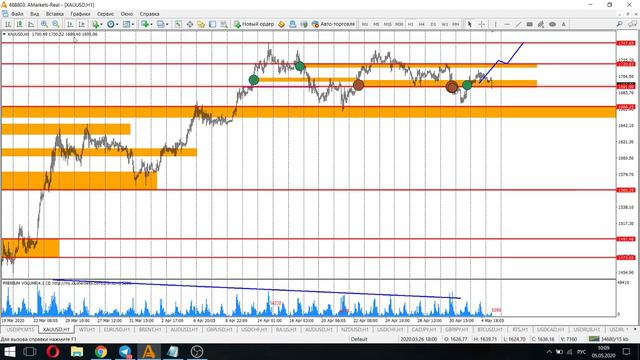Open the Market Watch window icon
The width and height of the screenshot is (640, 360).
(178, 24)
